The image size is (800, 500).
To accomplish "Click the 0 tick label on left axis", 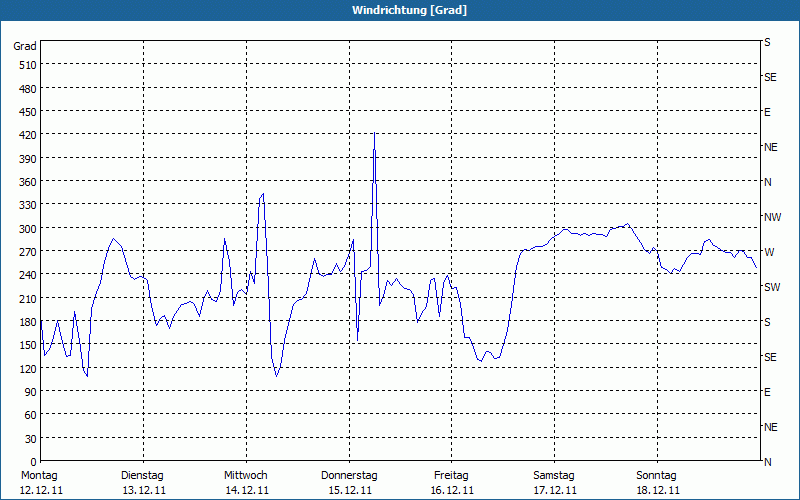I will 32,462.
